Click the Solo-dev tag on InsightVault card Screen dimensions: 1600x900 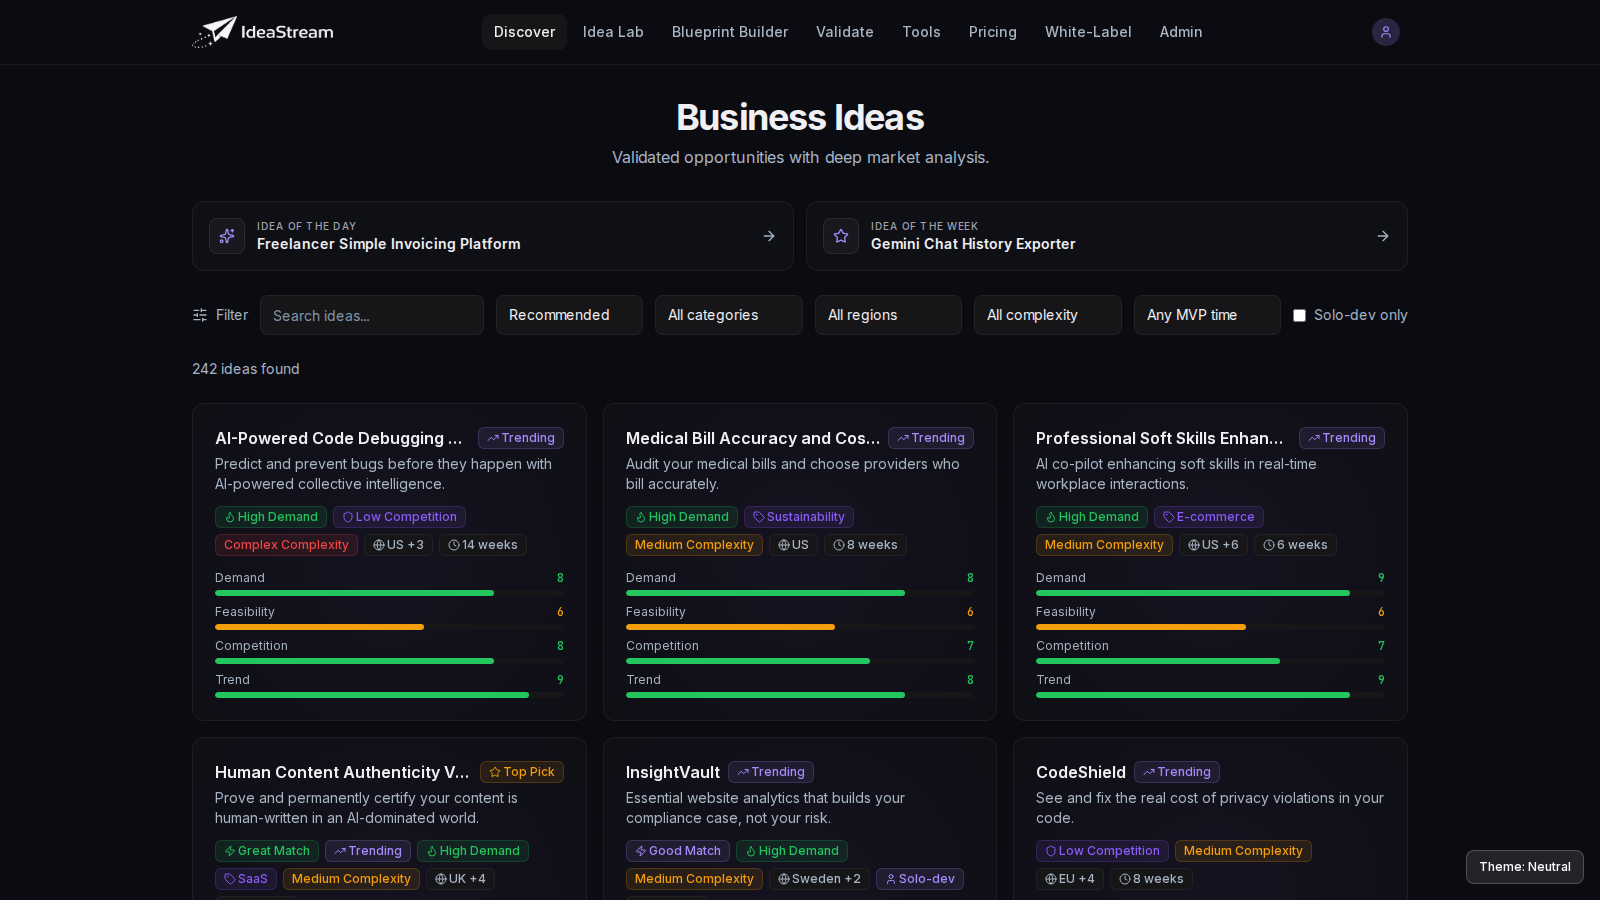(x=920, y=879)
